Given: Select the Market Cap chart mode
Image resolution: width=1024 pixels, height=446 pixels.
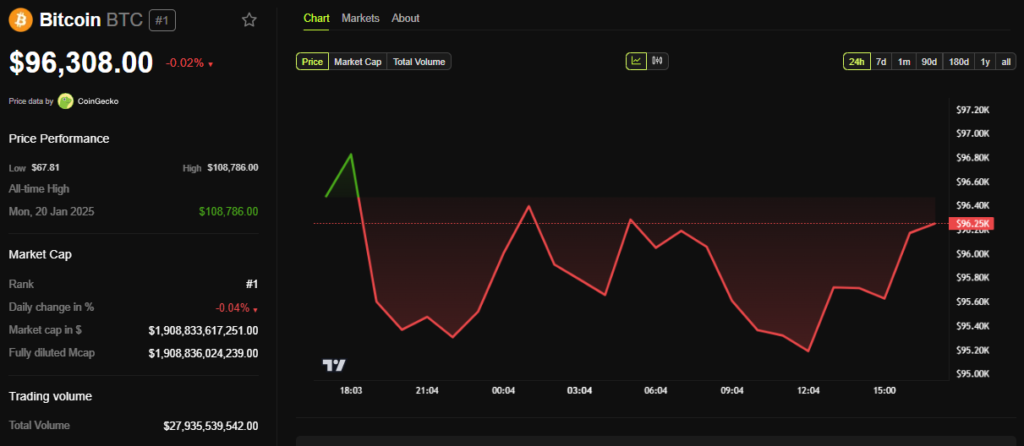Looking at the screenshot, I should (x=357, y=61).
